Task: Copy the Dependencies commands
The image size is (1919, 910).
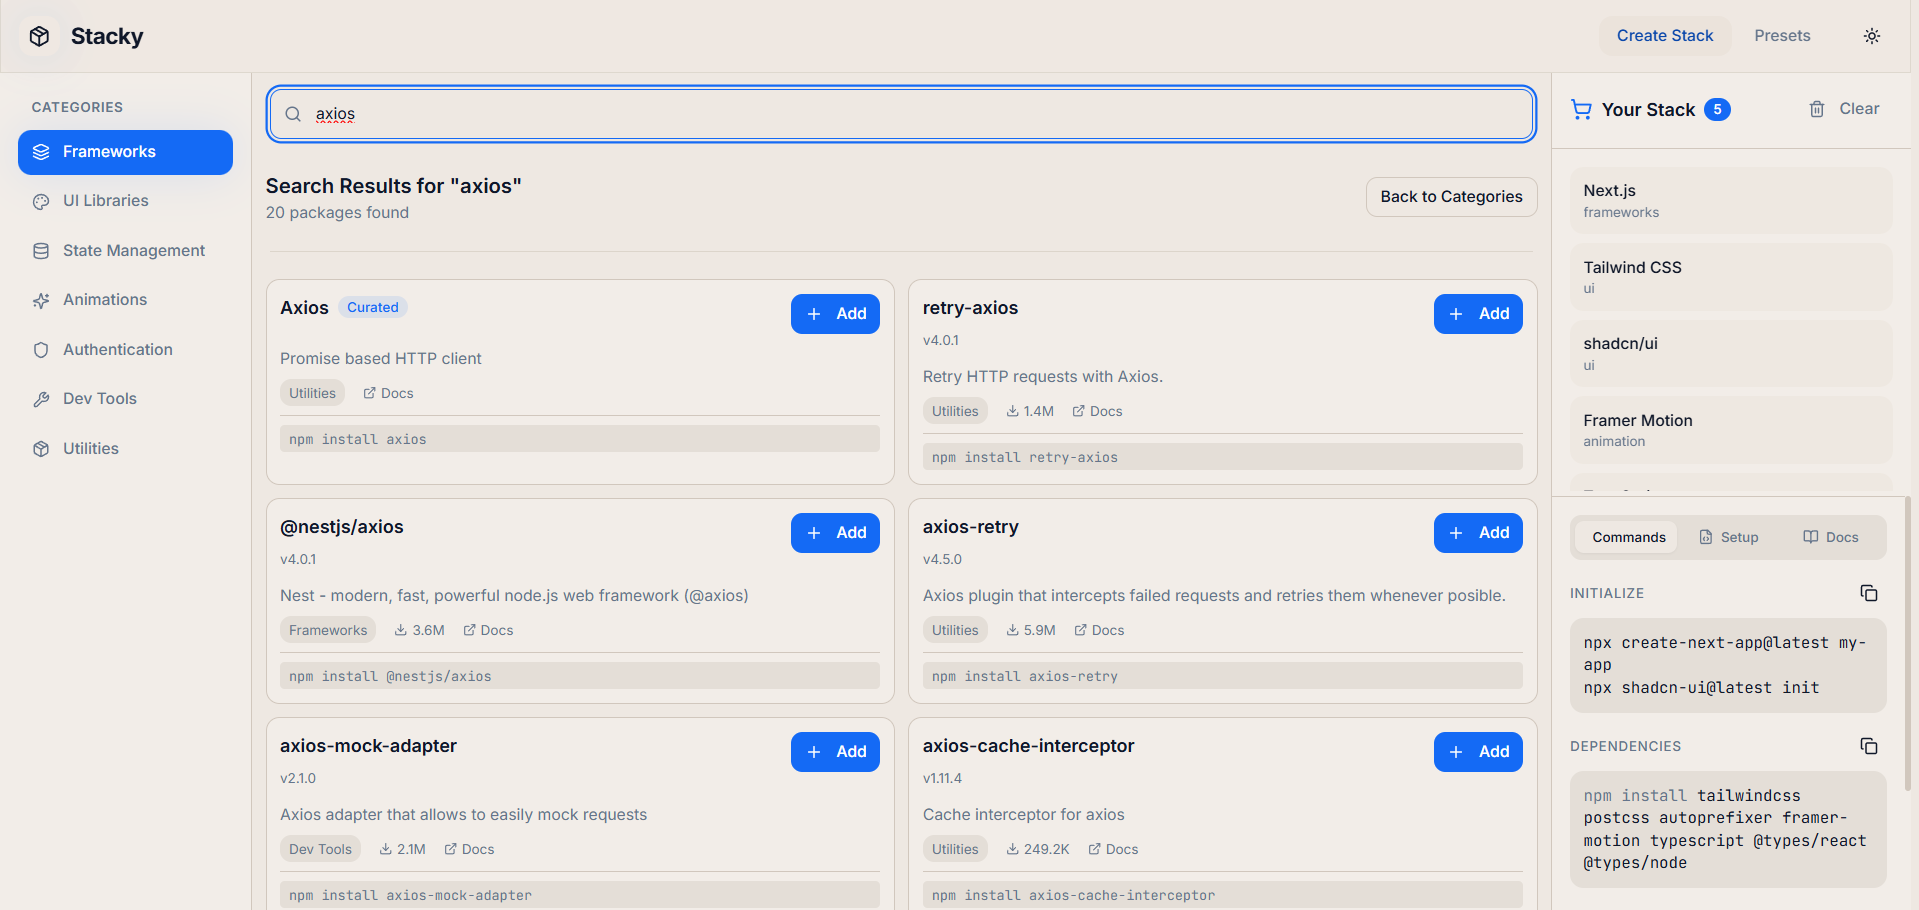Action: (1869, 746)
